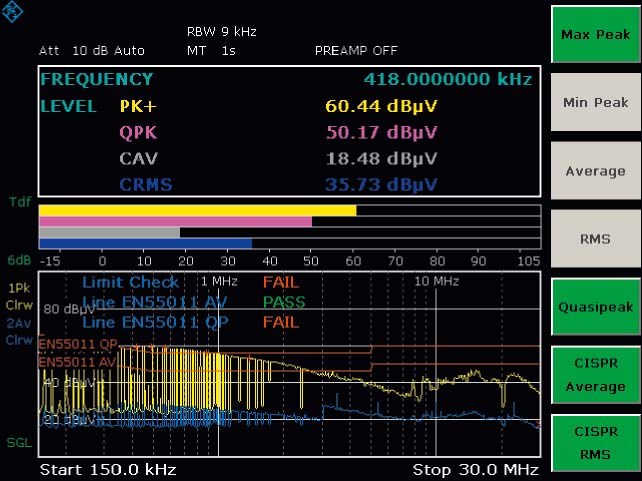Click the gray CAV bargraph bar
The height and width of the screenshot is (481, 642).
click(109, 233)
